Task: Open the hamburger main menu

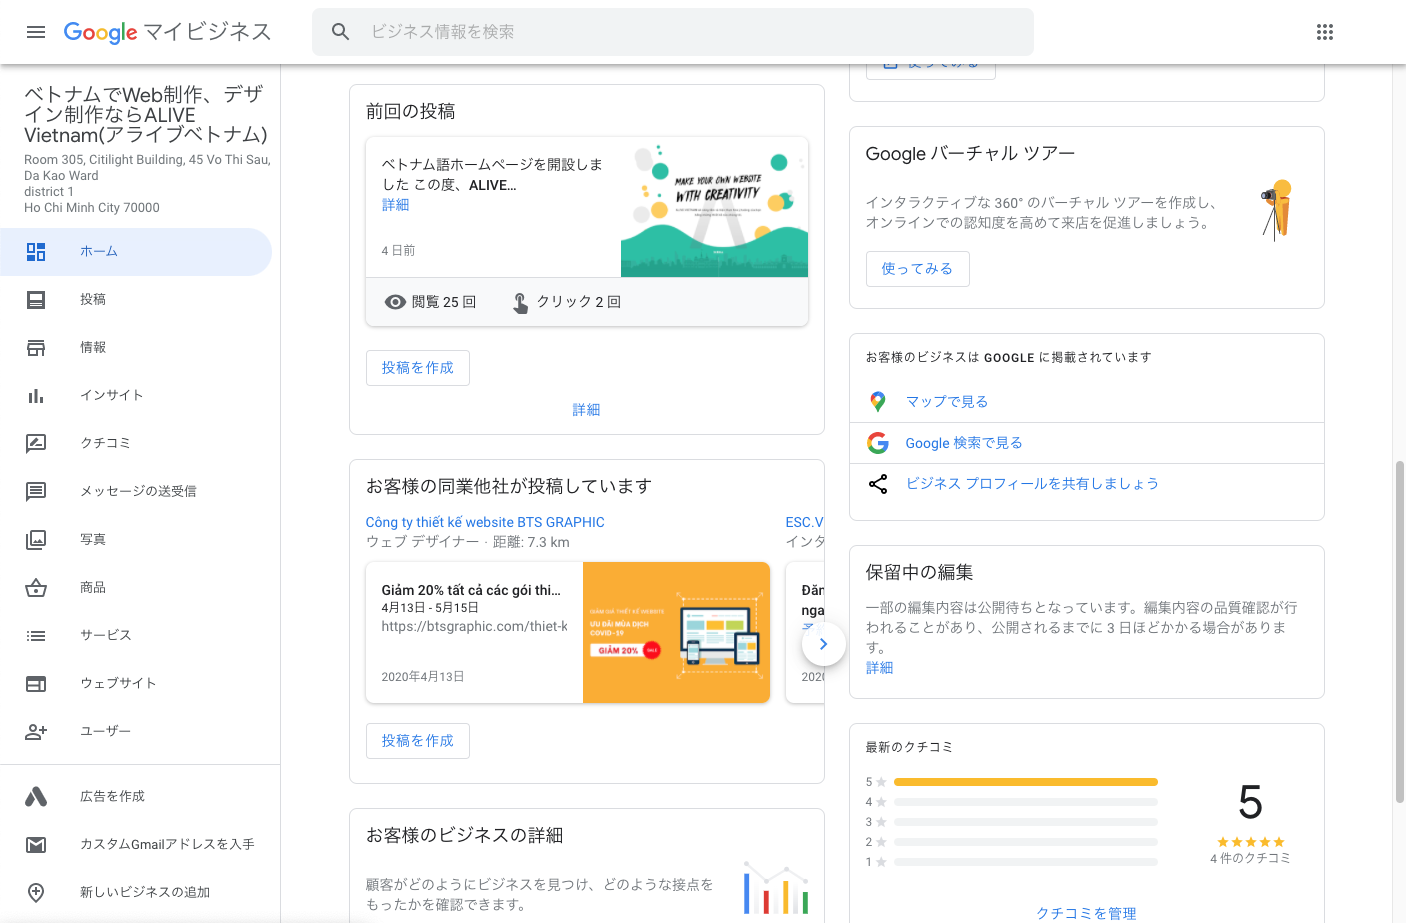Action: click(x=36, y=32)
